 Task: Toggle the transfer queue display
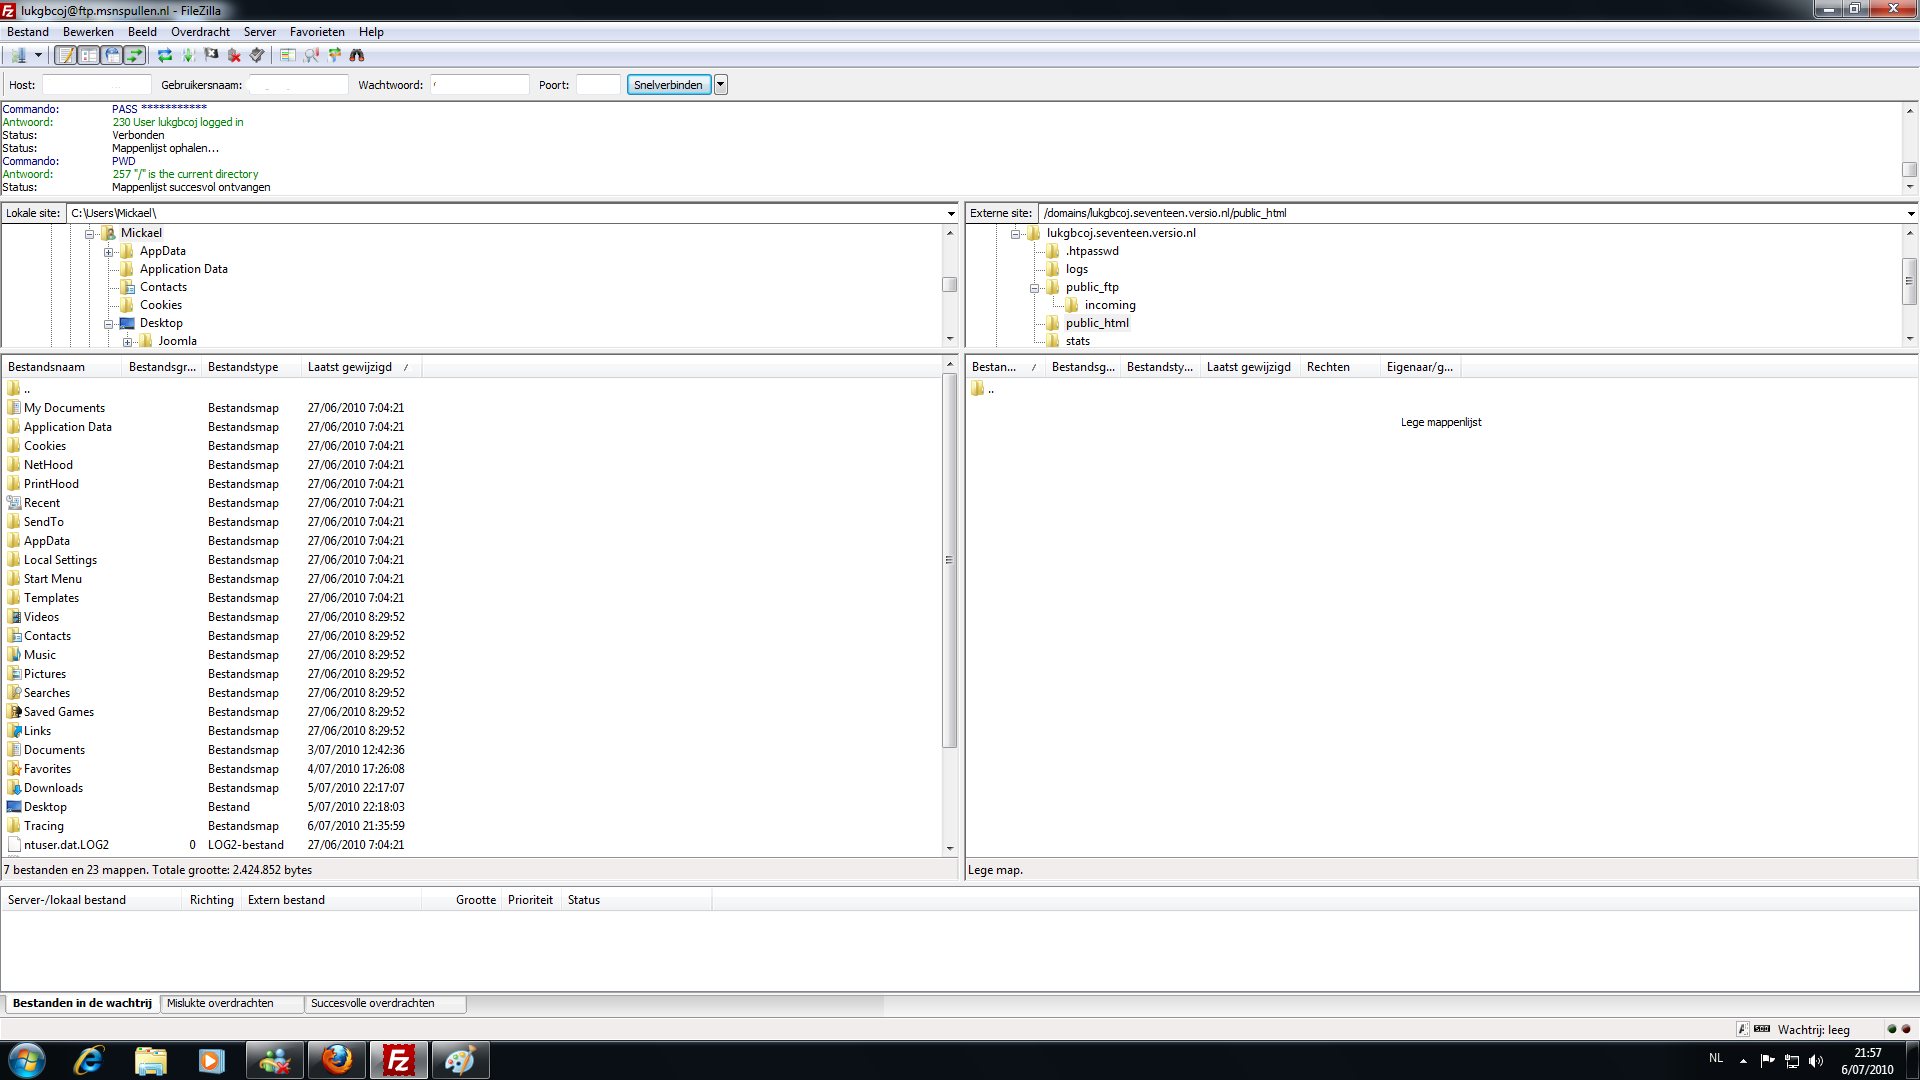click(x=135, y=56)
